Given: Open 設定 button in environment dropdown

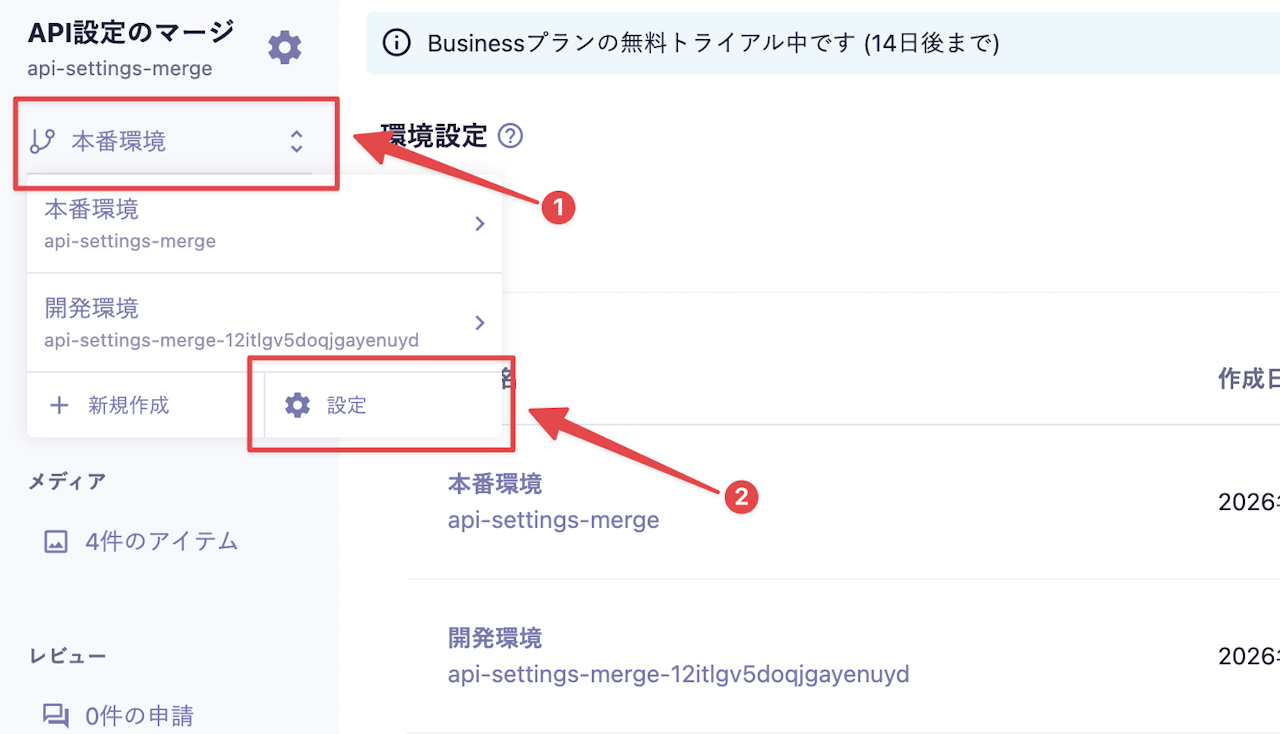Looking at the screenshot, I should tap(382, 405).
